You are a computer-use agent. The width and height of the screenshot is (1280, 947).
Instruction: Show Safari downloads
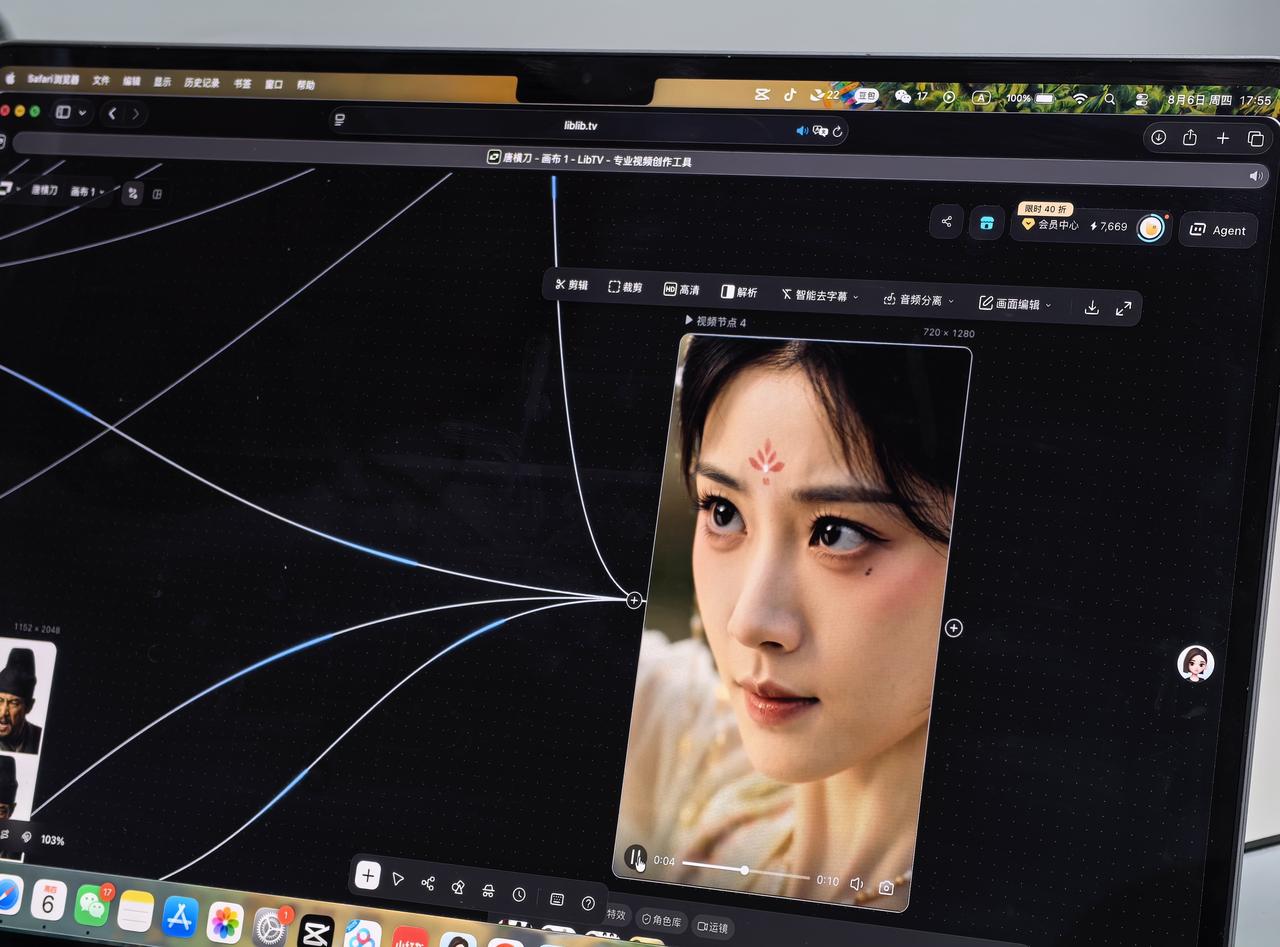click(x=1158, y=137)
